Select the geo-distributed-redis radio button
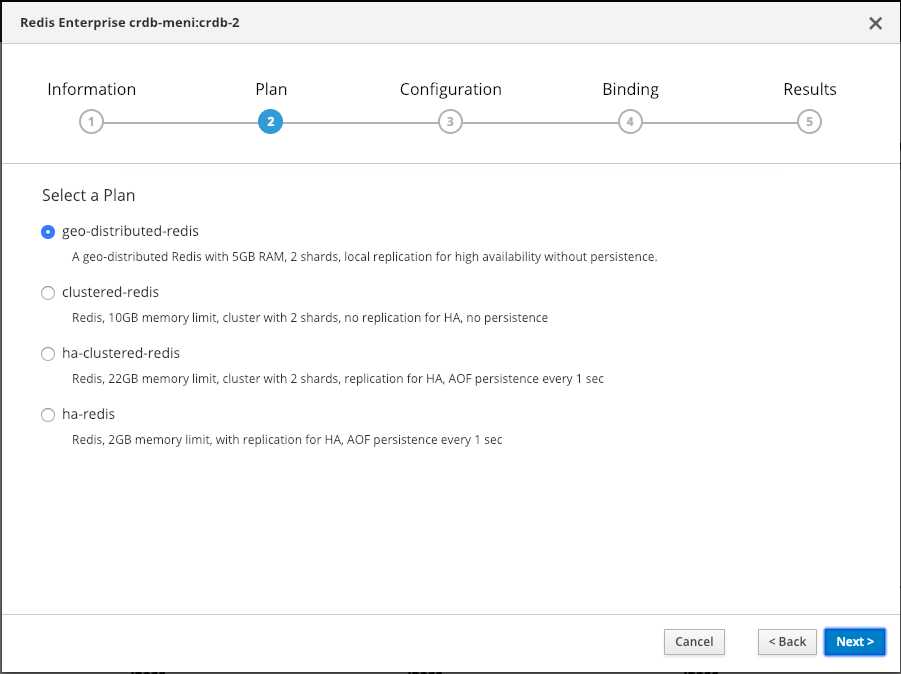Image resolution: width=901 pixels, height=674 pixels. (x=48, y=232)
